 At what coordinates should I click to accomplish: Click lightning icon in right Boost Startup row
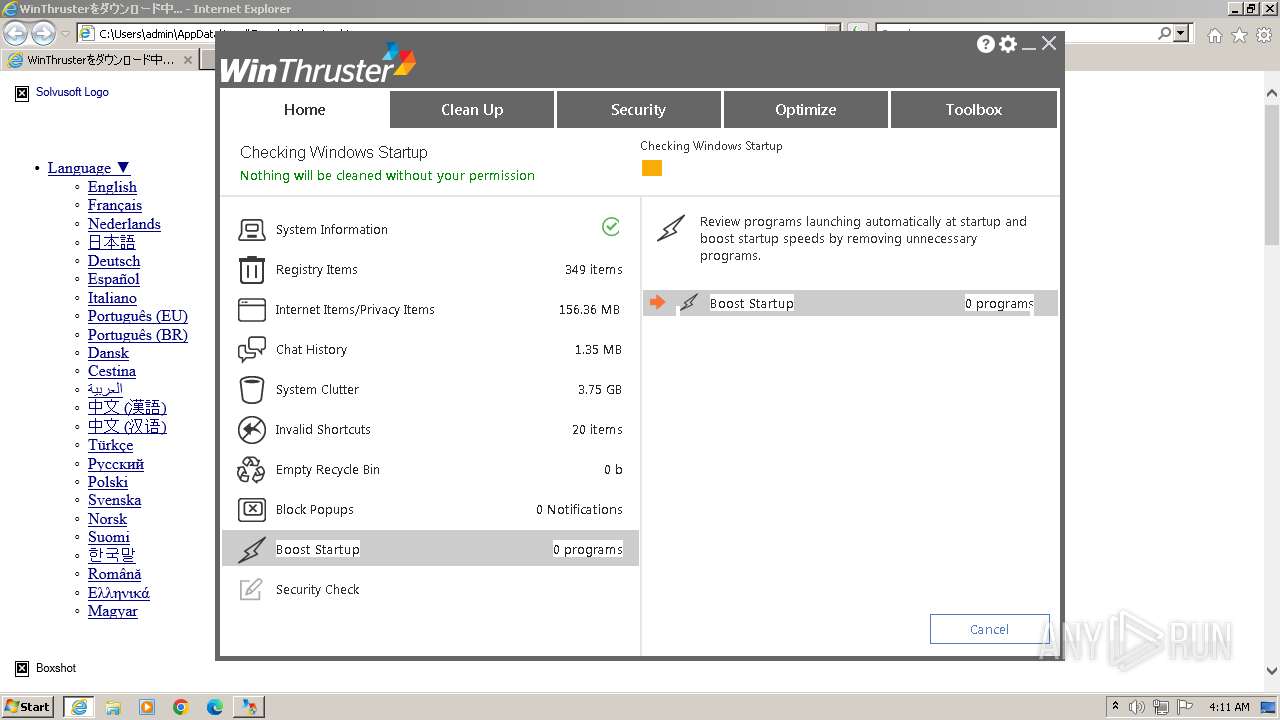(689, 303)
